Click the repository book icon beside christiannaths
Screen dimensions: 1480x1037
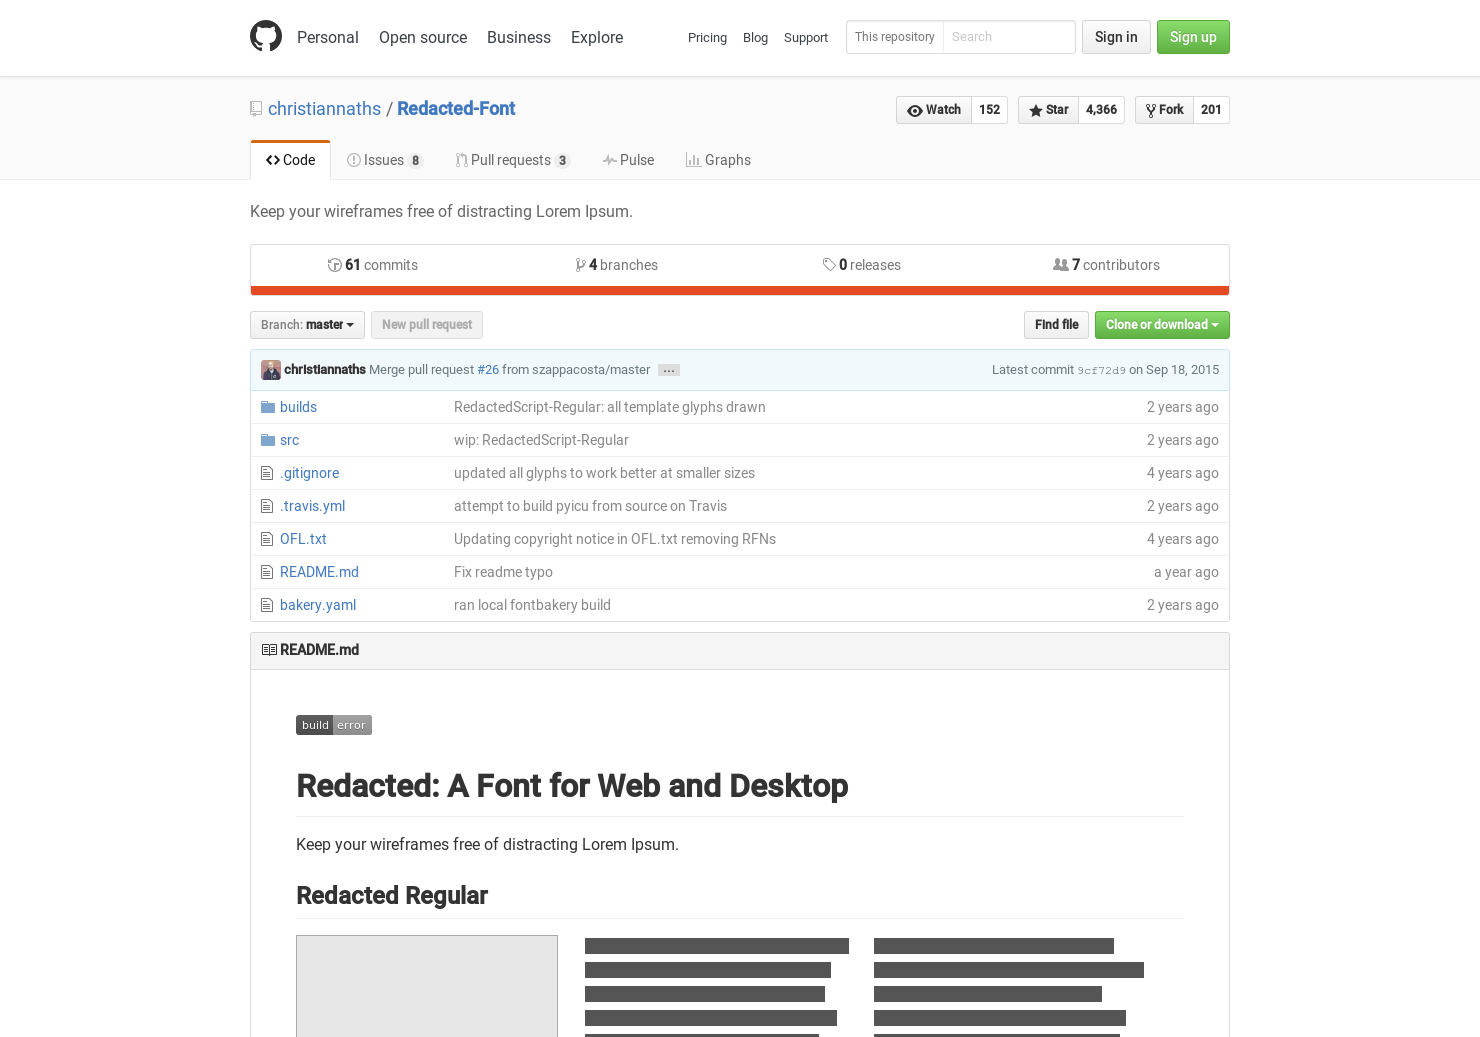[x=256, y=109]
